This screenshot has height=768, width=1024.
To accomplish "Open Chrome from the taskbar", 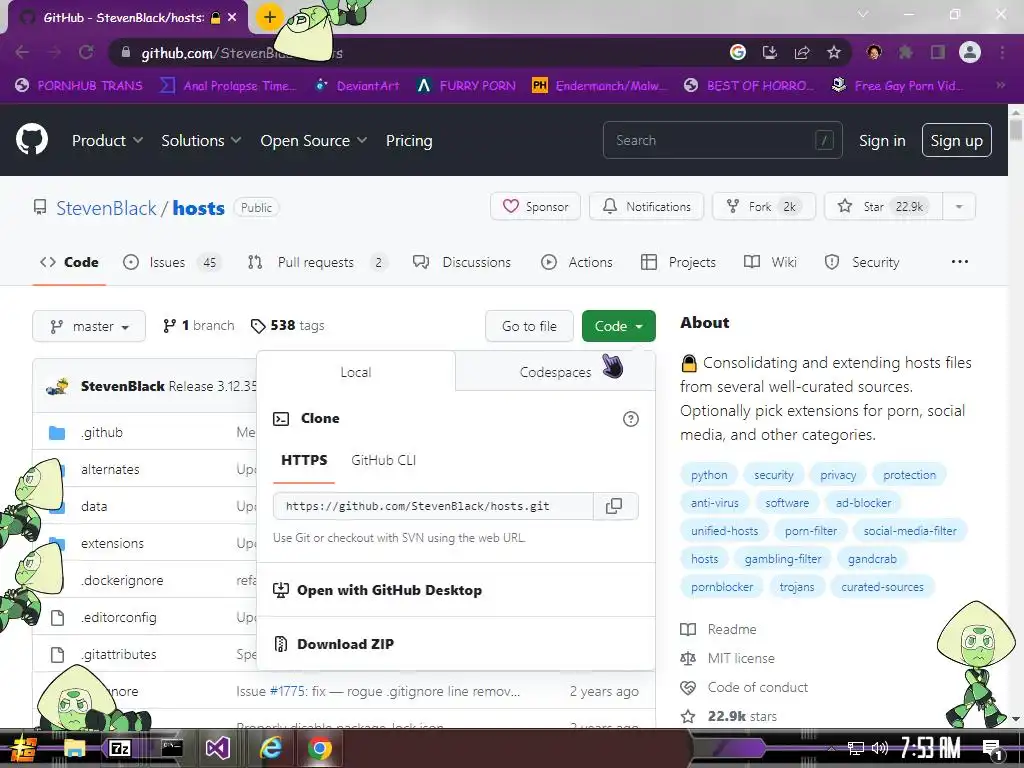I will pos(319,748).
